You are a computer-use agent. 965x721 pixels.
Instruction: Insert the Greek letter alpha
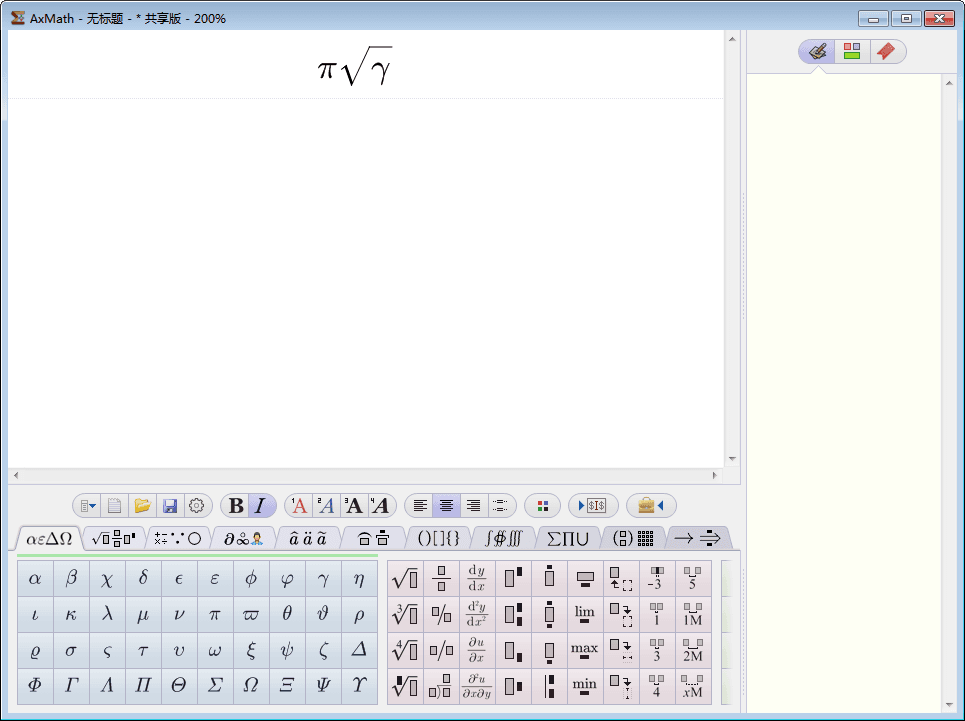click(x=35, y=579)
